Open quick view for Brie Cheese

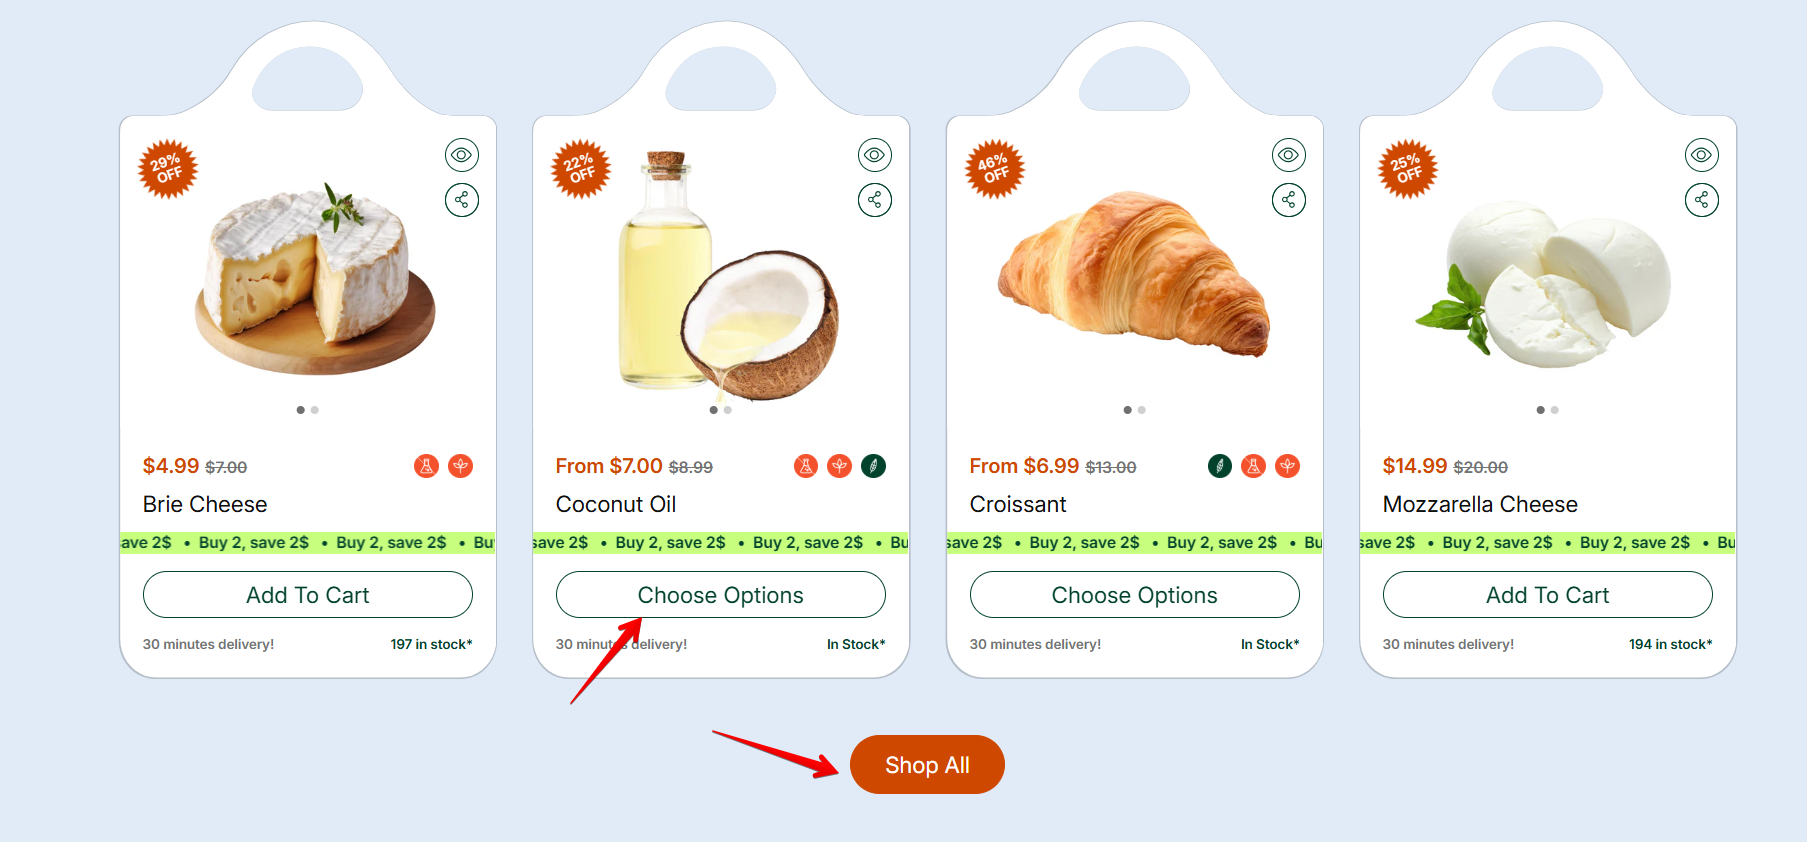coord(461,155)
